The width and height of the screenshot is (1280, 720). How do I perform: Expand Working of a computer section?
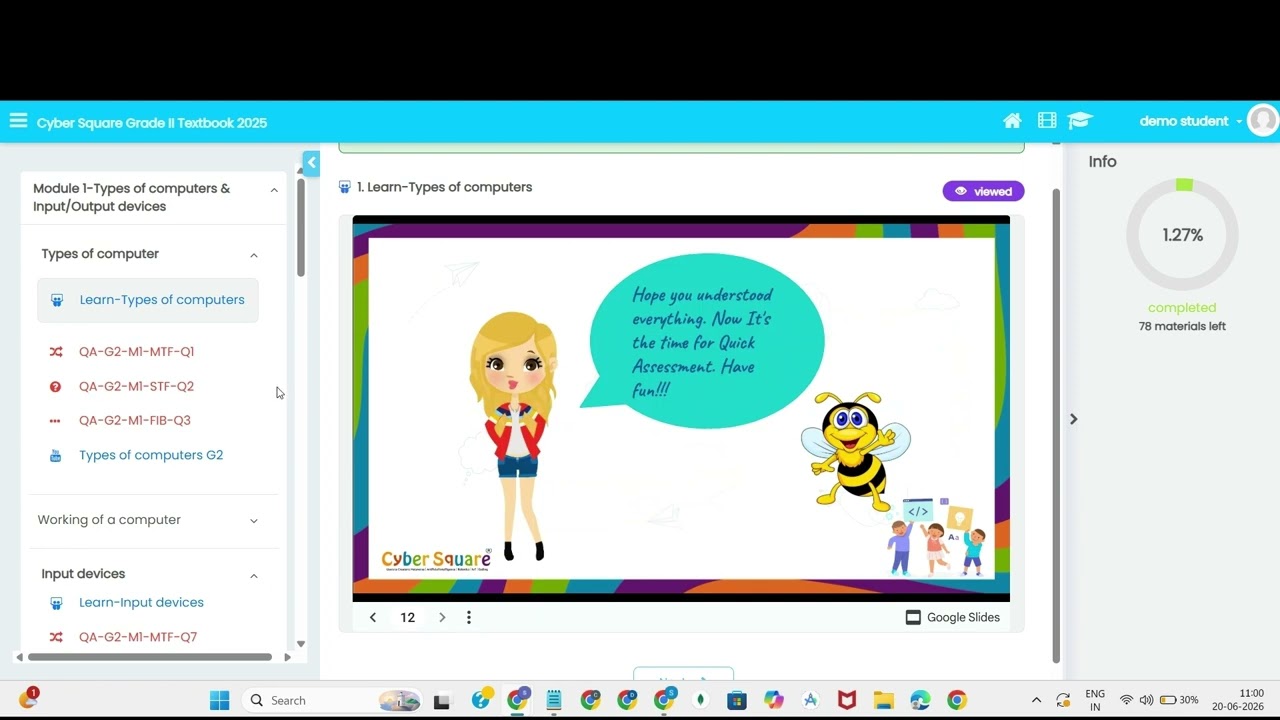(x=254, y=521)
